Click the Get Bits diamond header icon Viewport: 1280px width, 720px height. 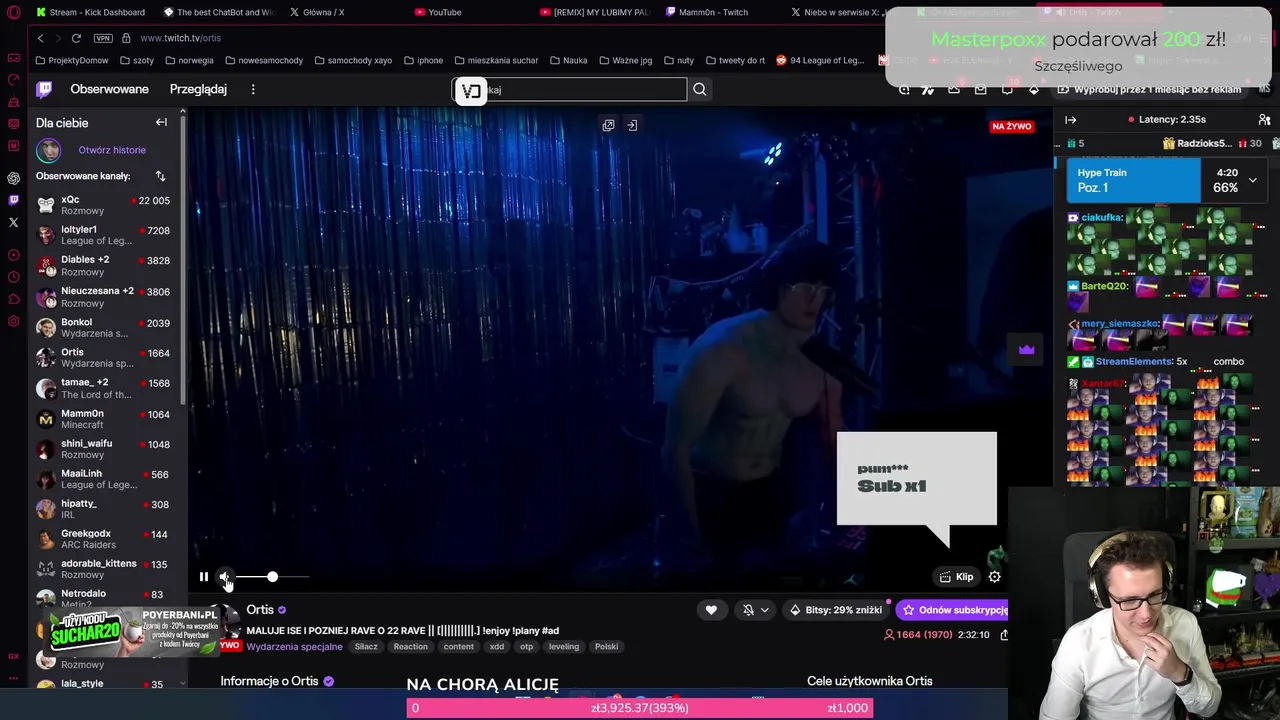point(1034,89)
